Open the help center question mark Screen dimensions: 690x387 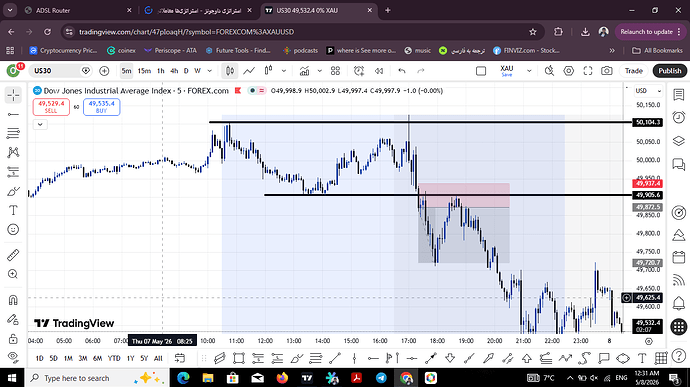(x=679, y=355)
